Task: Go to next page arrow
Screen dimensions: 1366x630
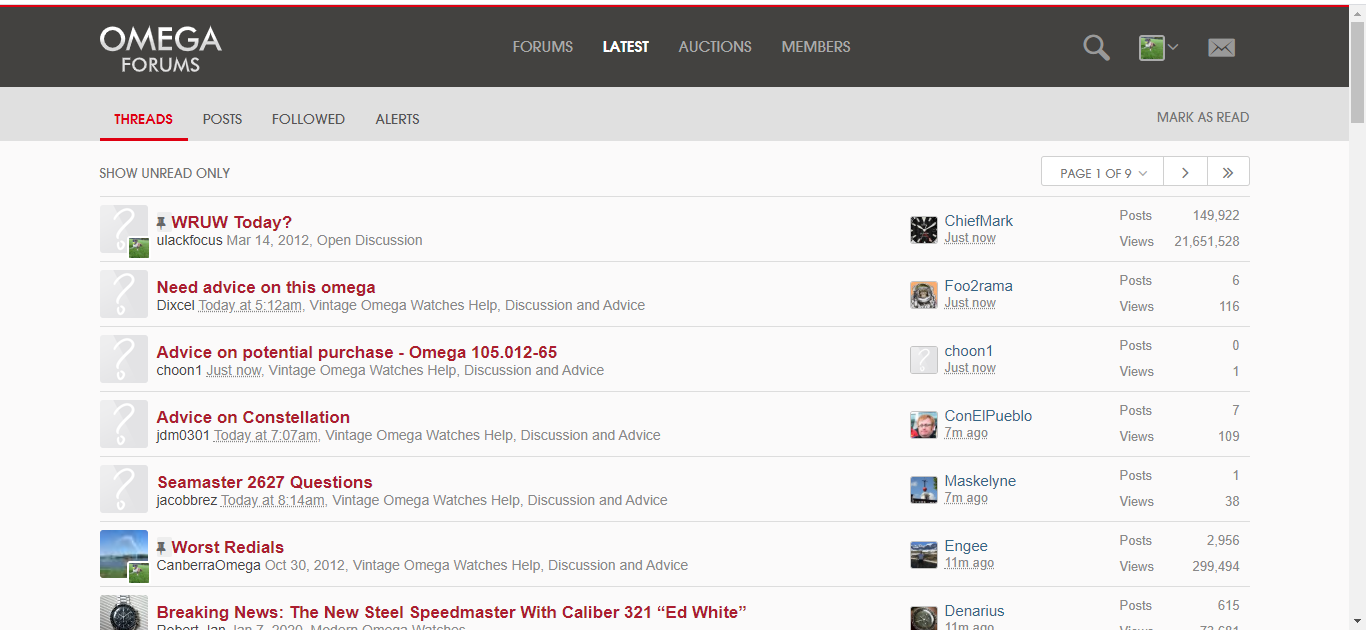Action: (1185, 172)
